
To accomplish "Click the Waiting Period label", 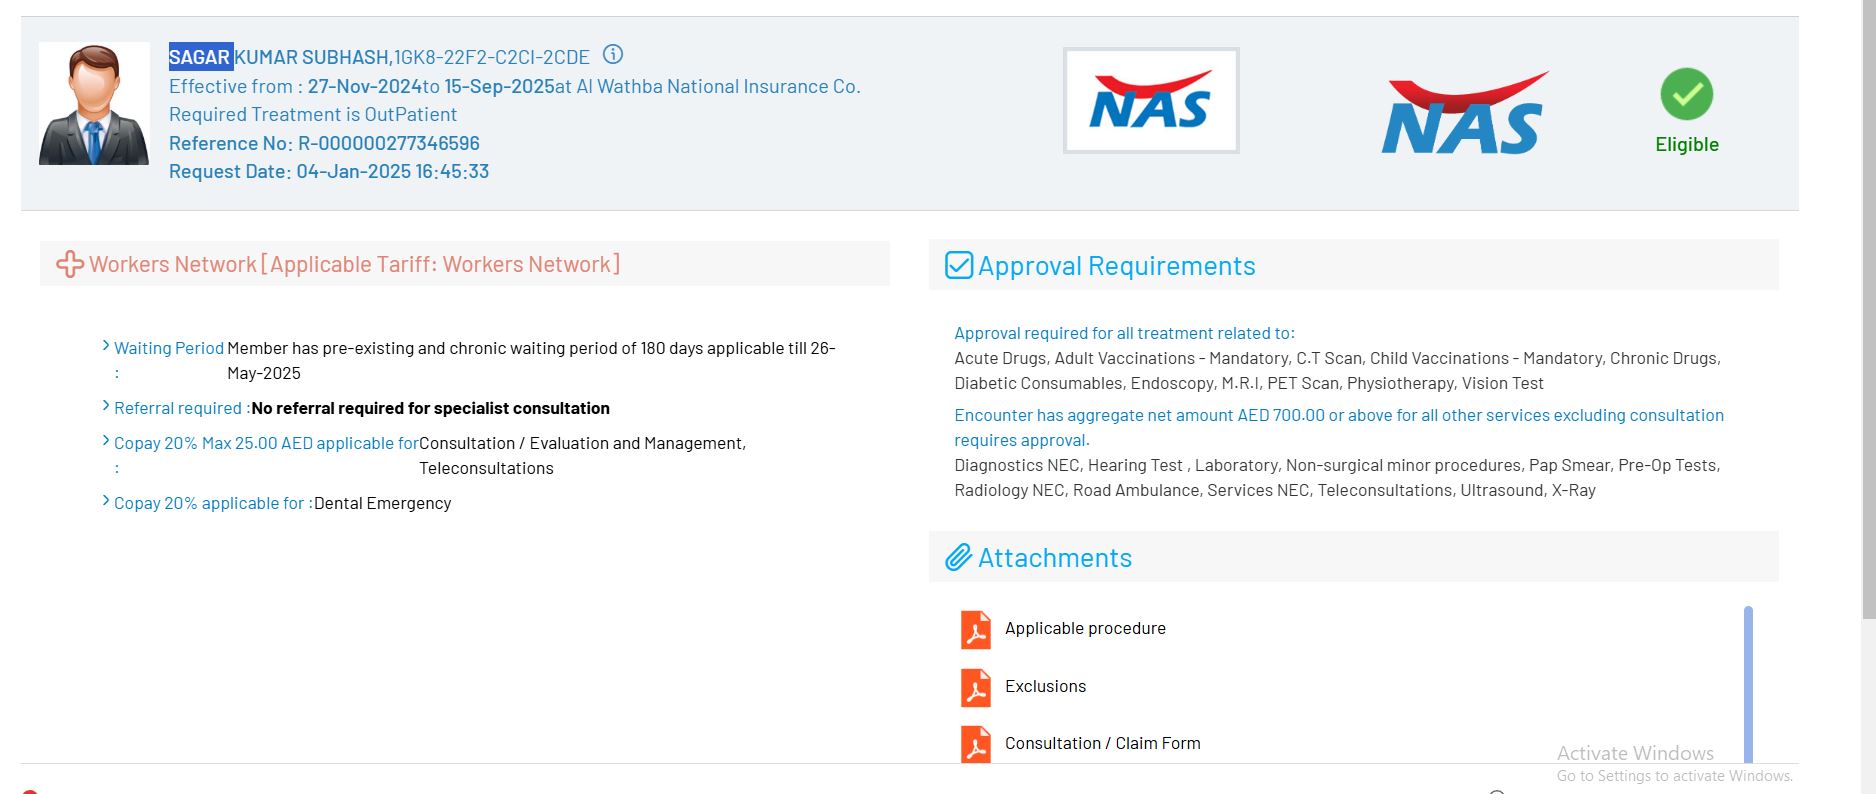I will click(x=169, y=348).
